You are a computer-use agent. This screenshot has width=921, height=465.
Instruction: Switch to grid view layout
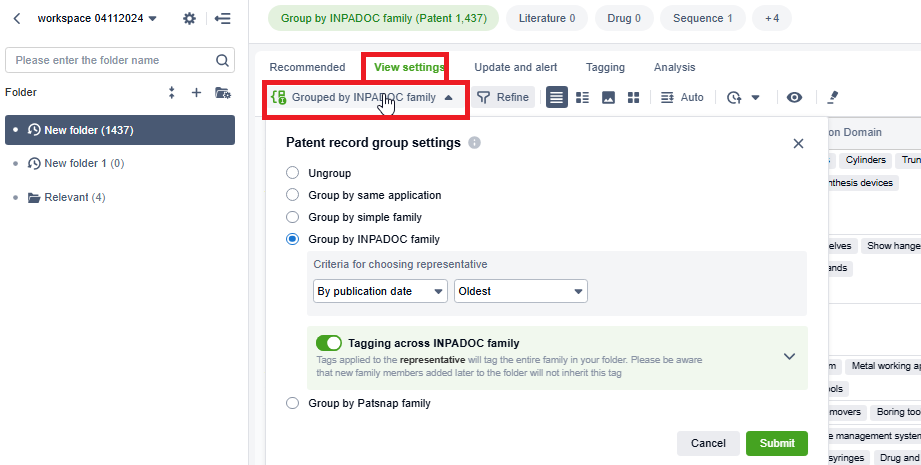(x=633, y=97)
